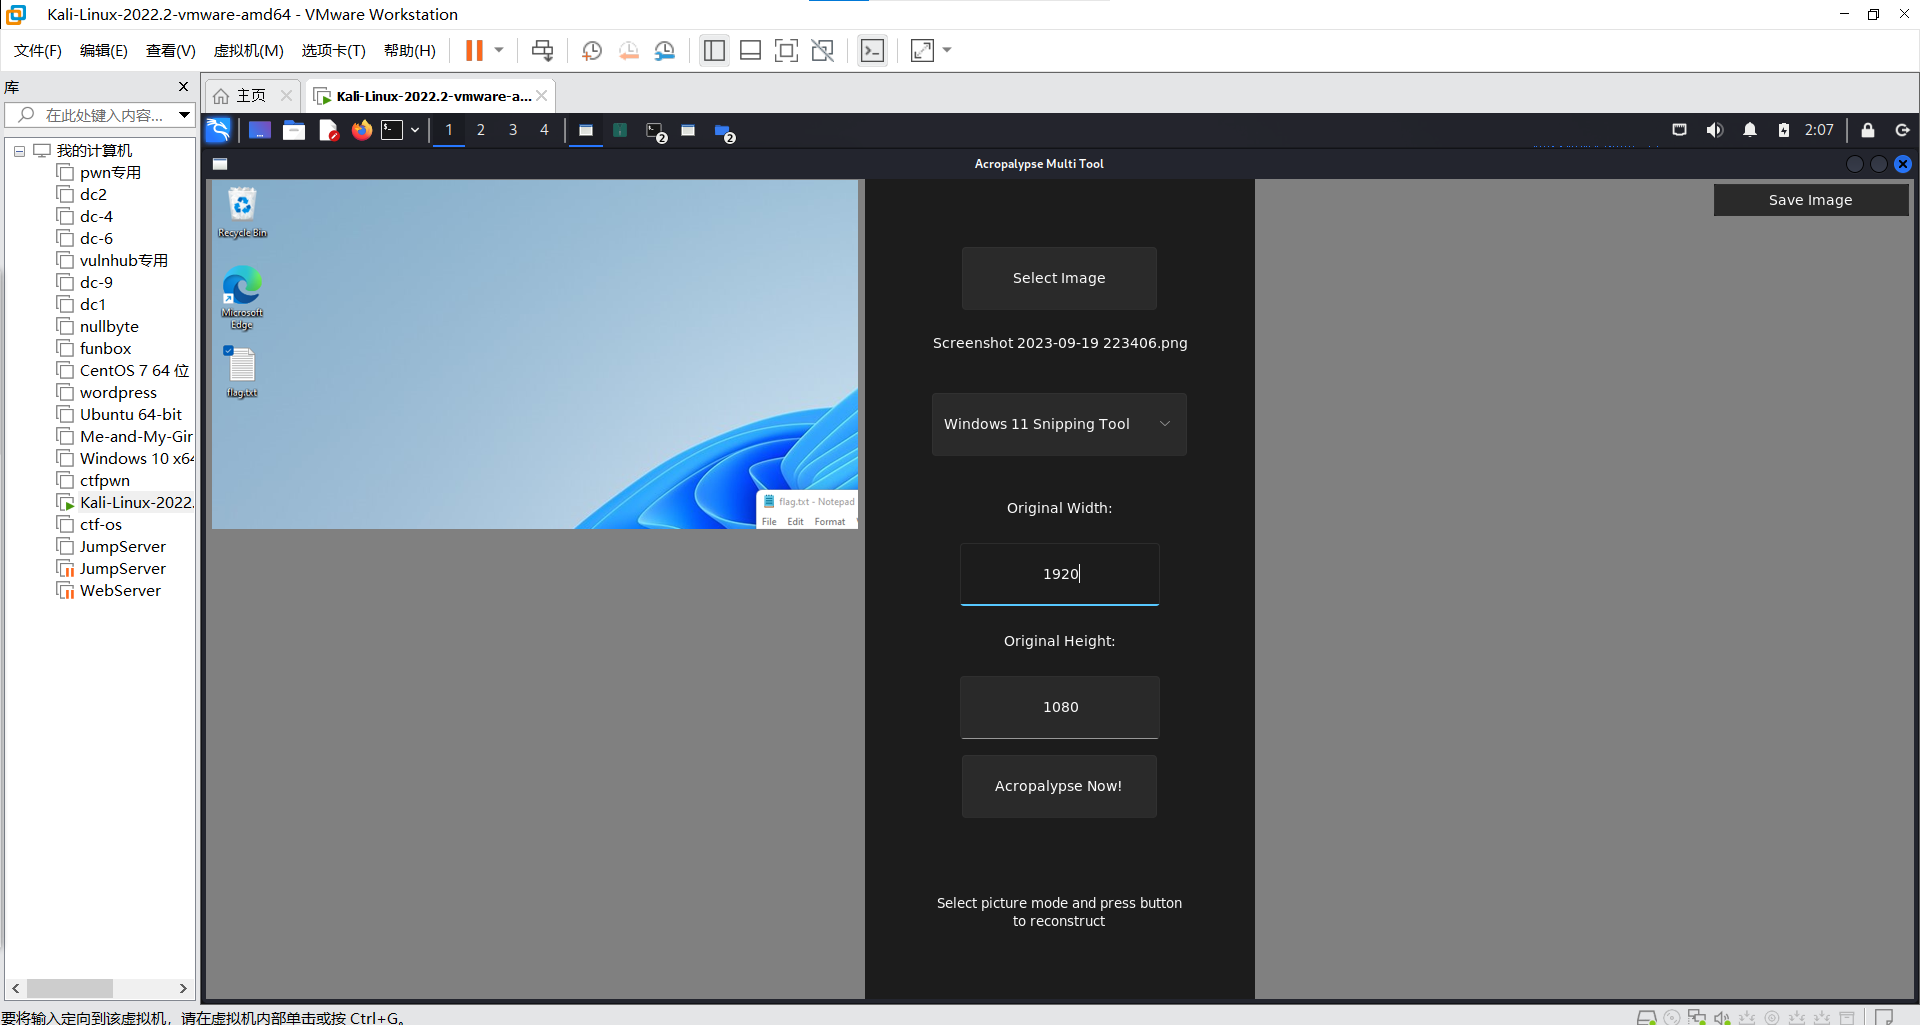Launch Firefox from the Kali panel
The width and height of the screenshot is (1920, 1025).
[x=362, y=130]
